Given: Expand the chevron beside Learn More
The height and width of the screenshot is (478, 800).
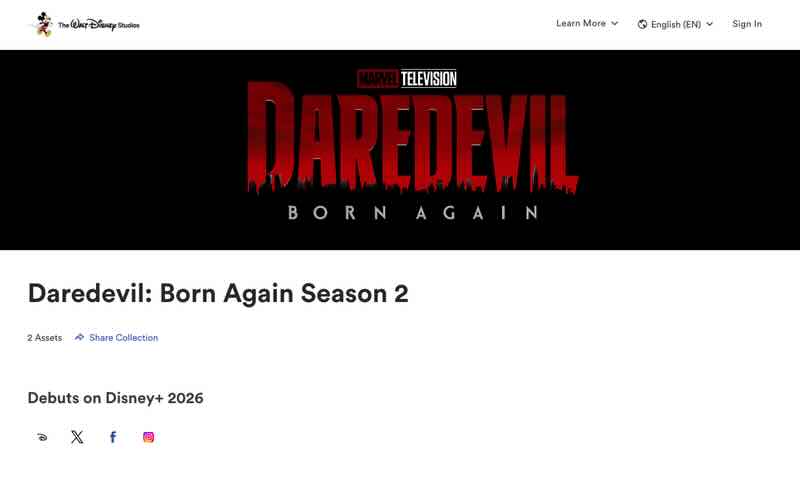Looking at the screenshot, I should (614, 23).
